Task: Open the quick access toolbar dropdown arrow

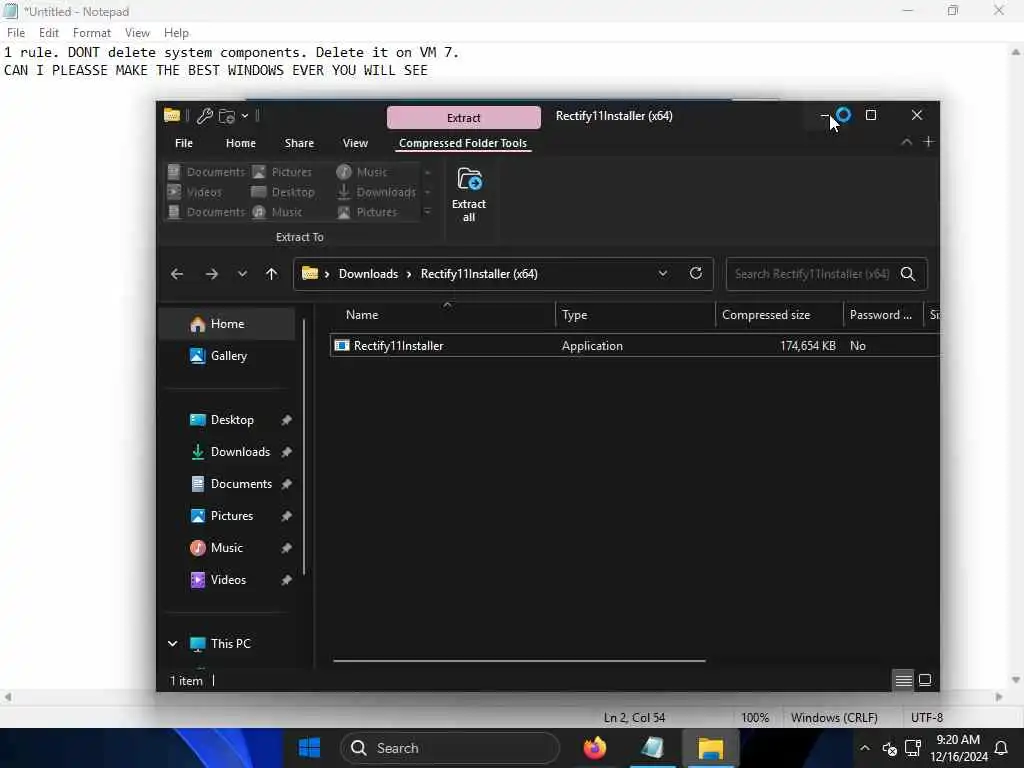Action: pyautogui.click(x=244, y=116)
